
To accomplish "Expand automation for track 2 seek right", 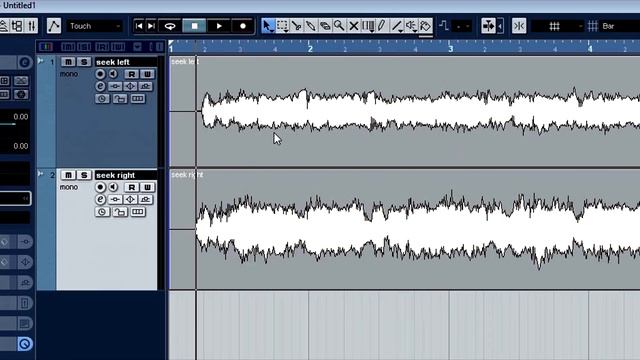I will (x=40, y=174).
